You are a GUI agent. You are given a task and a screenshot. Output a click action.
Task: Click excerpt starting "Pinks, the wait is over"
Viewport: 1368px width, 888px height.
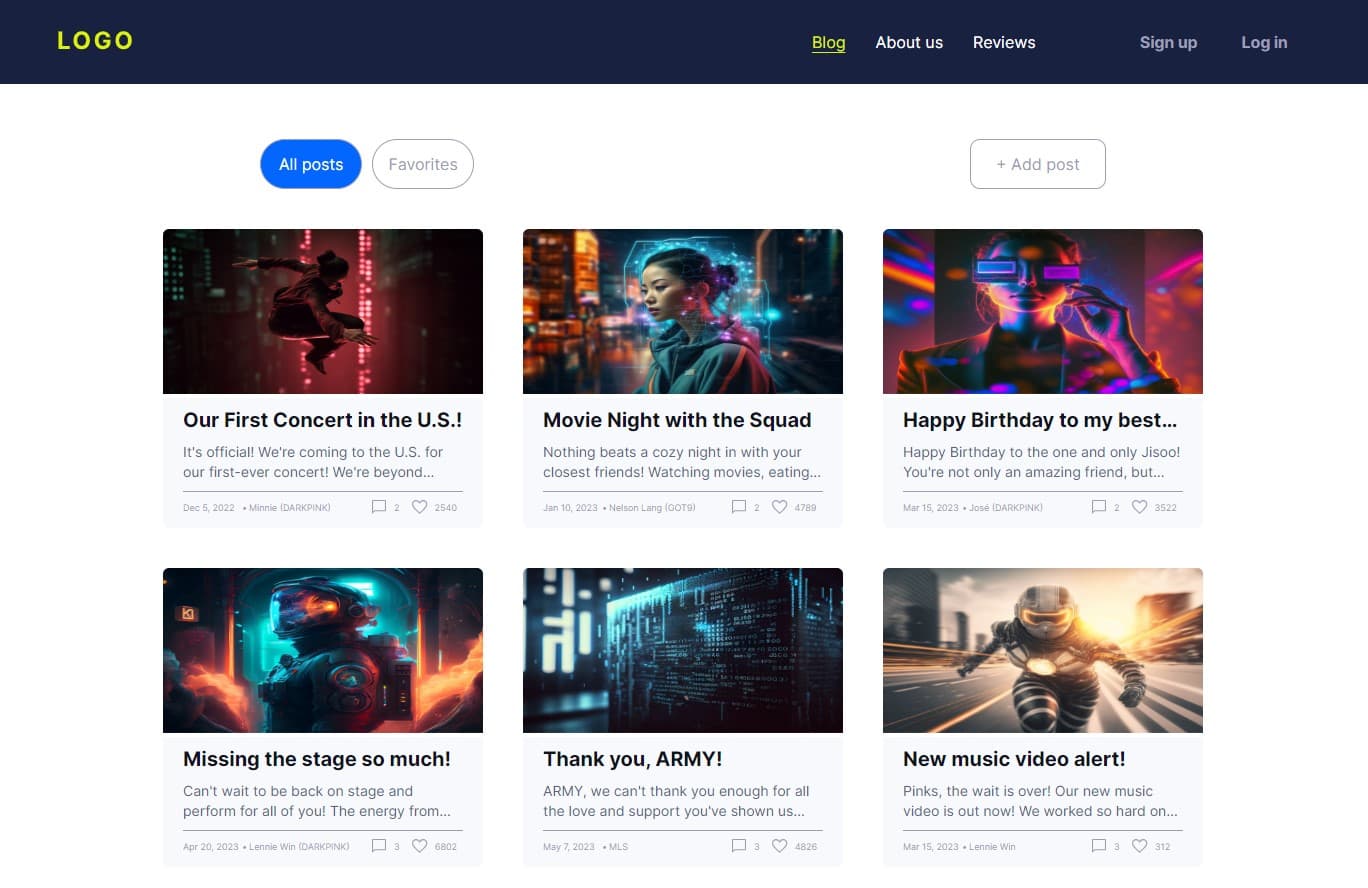[x=1040, y=801]
